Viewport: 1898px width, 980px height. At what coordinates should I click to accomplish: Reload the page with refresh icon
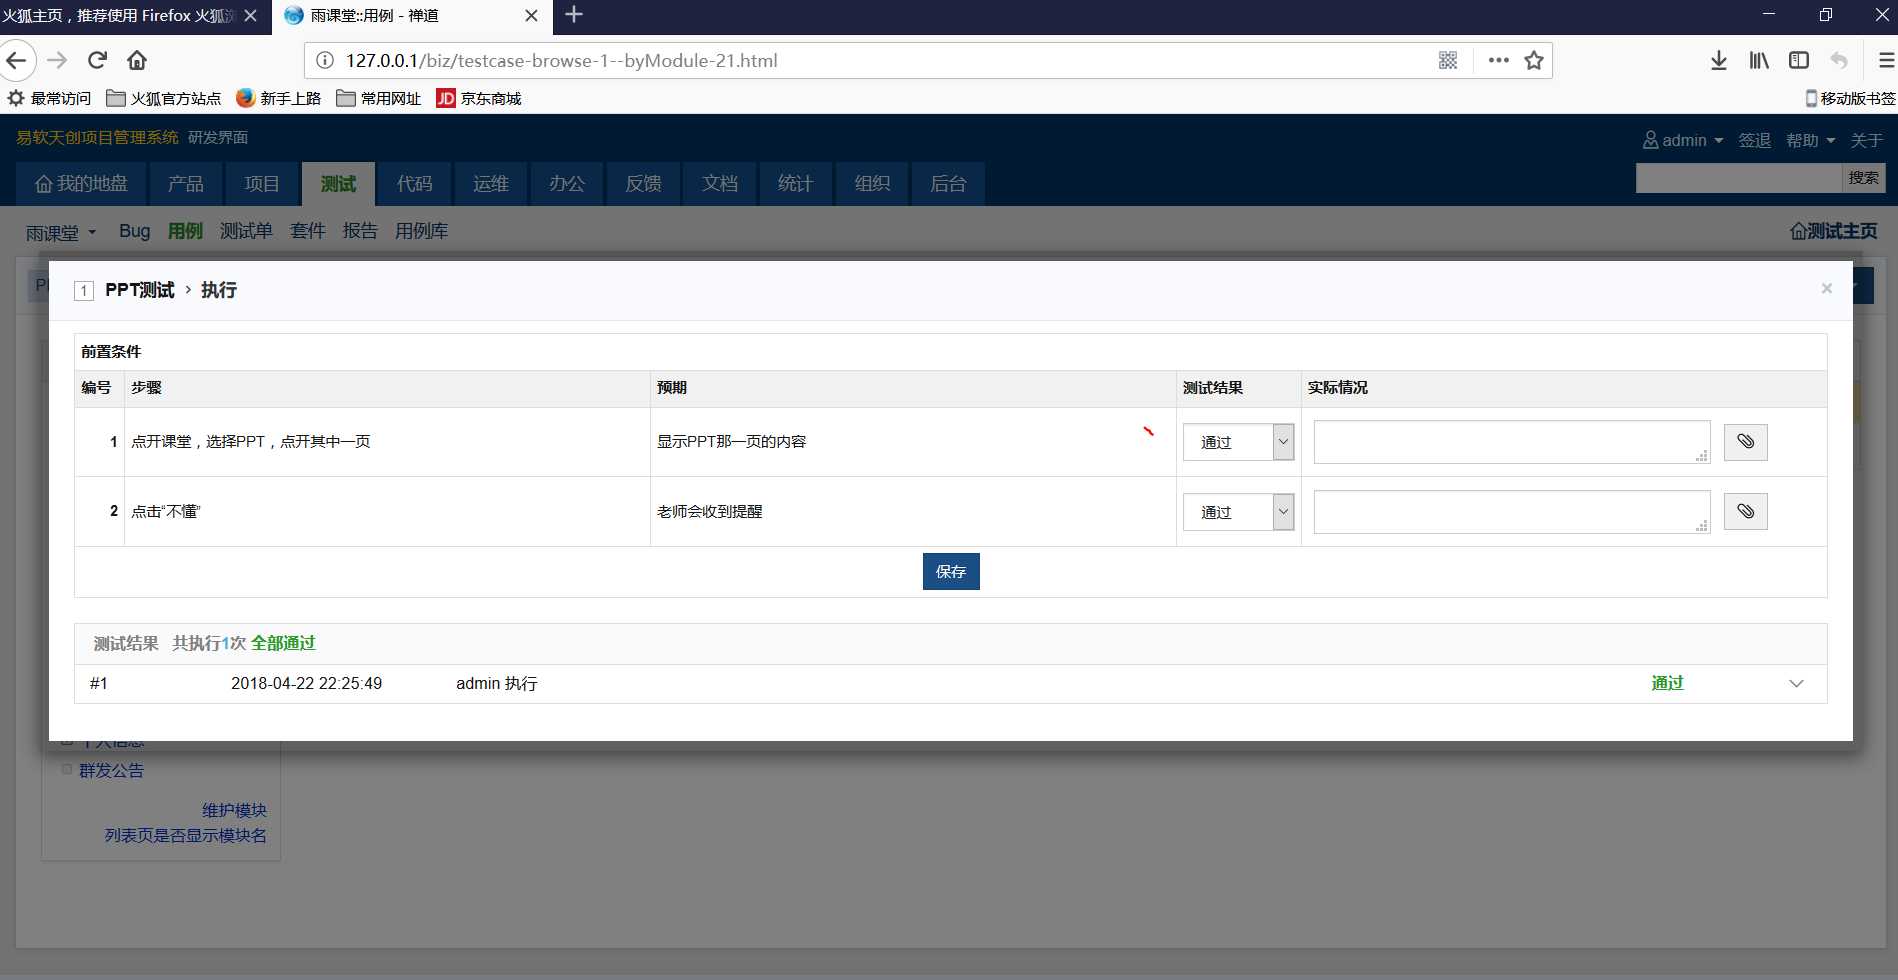[97, 60]
